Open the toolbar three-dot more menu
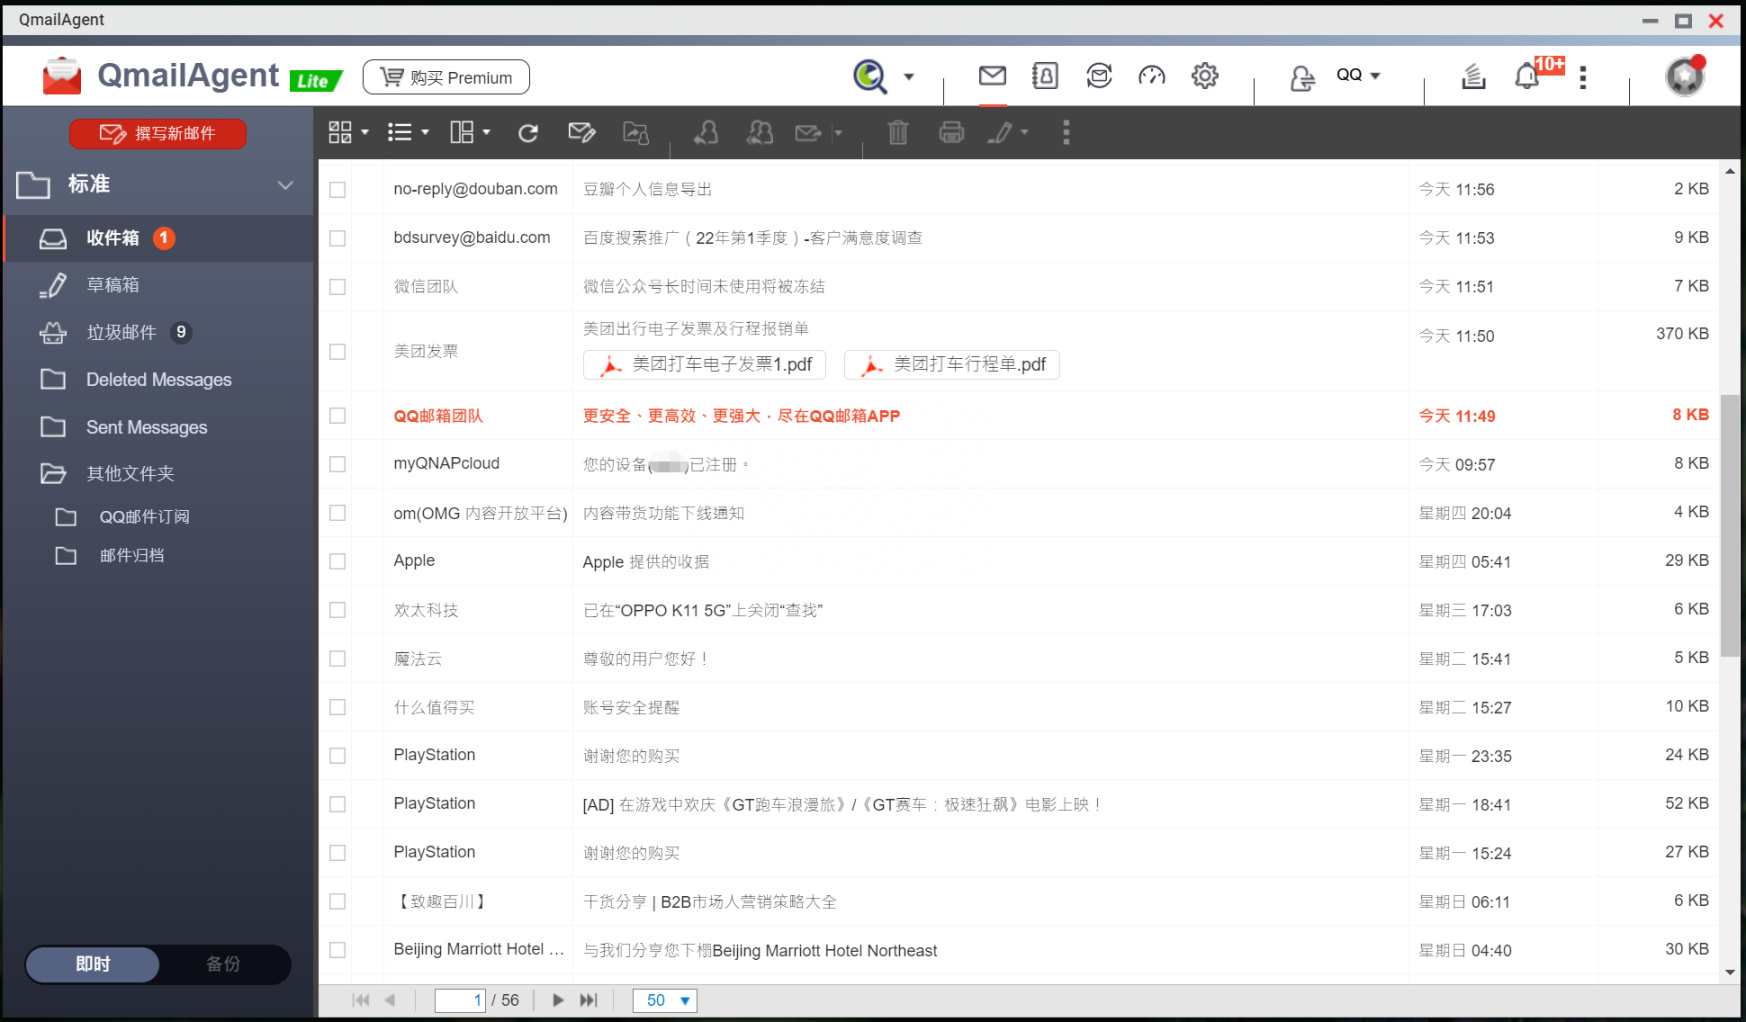Viewport: 1746px width, 1022px height. tap(1066, 132)
